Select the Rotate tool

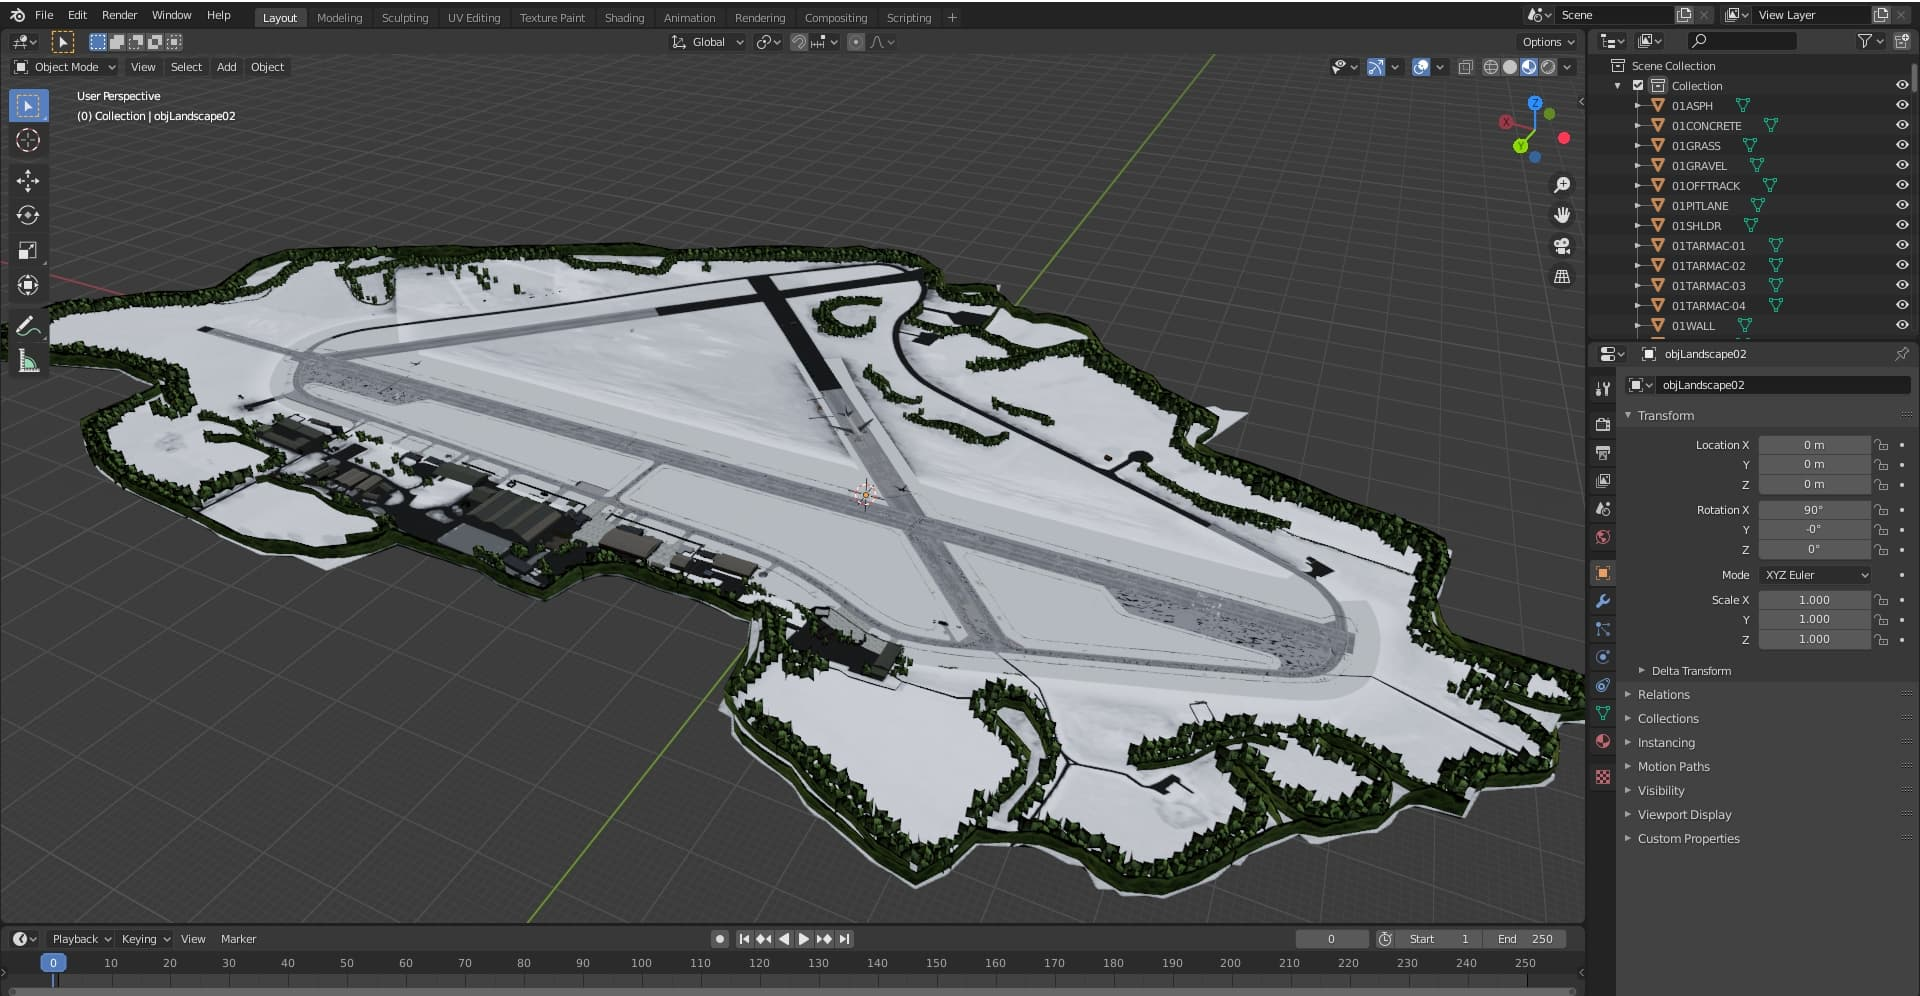(28, 215)
